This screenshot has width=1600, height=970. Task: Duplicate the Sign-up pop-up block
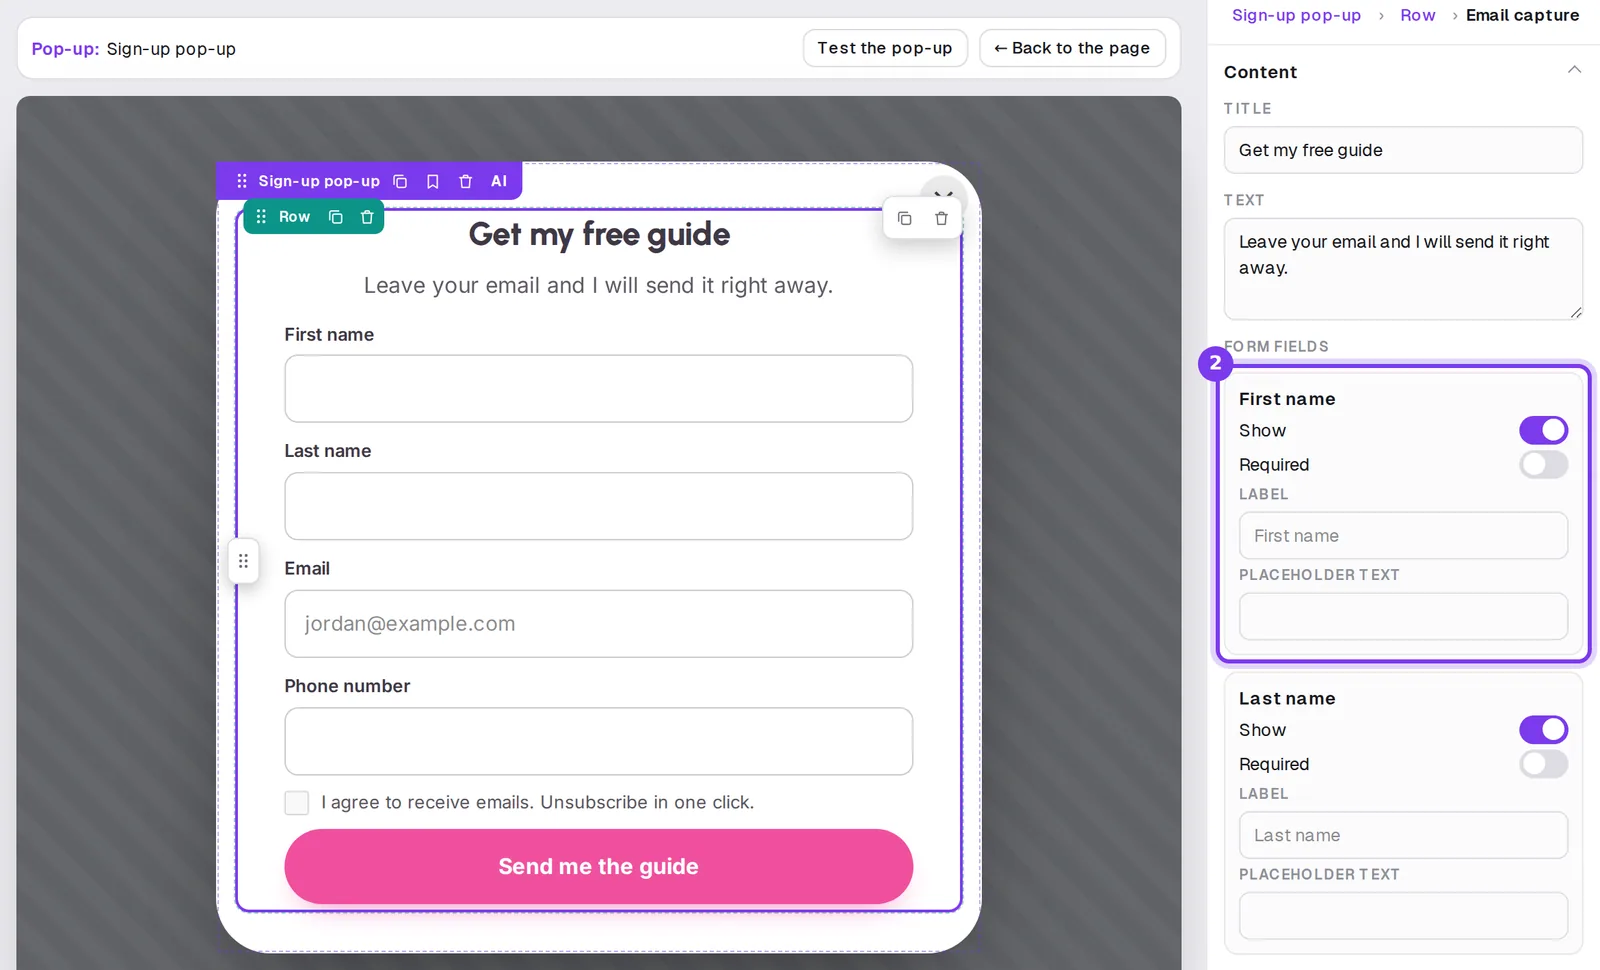click(x=400, y=181)
